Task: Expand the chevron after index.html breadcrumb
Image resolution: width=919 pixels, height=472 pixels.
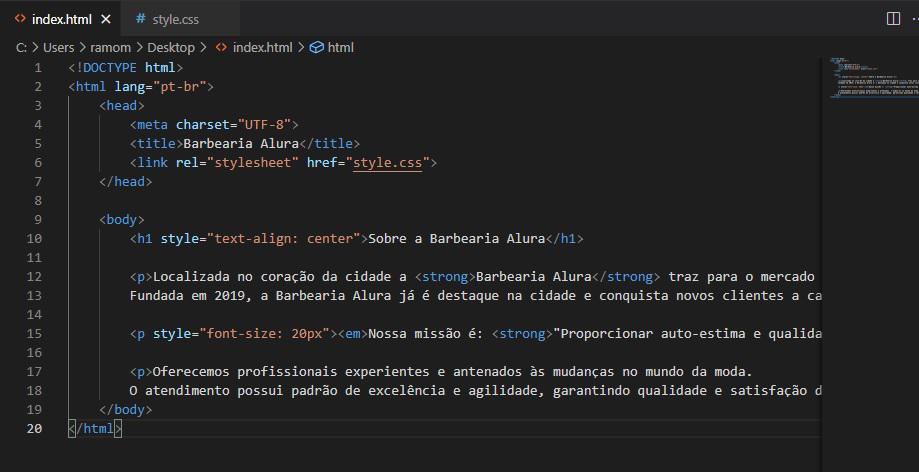Action: click(x=301, y=47)
